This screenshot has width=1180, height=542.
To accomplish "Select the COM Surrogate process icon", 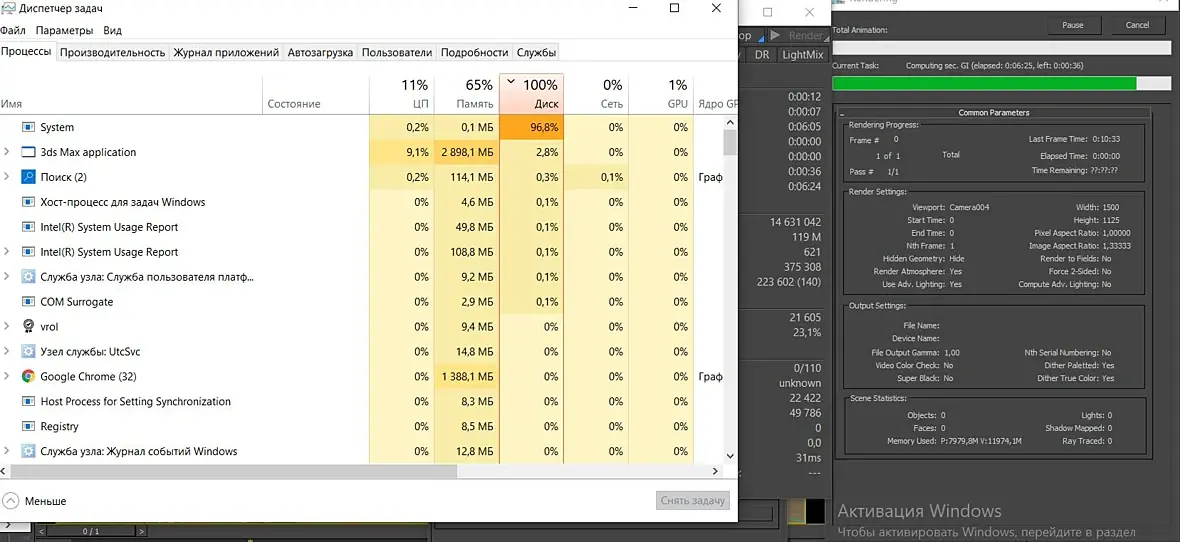I will [x=29, y=302].
